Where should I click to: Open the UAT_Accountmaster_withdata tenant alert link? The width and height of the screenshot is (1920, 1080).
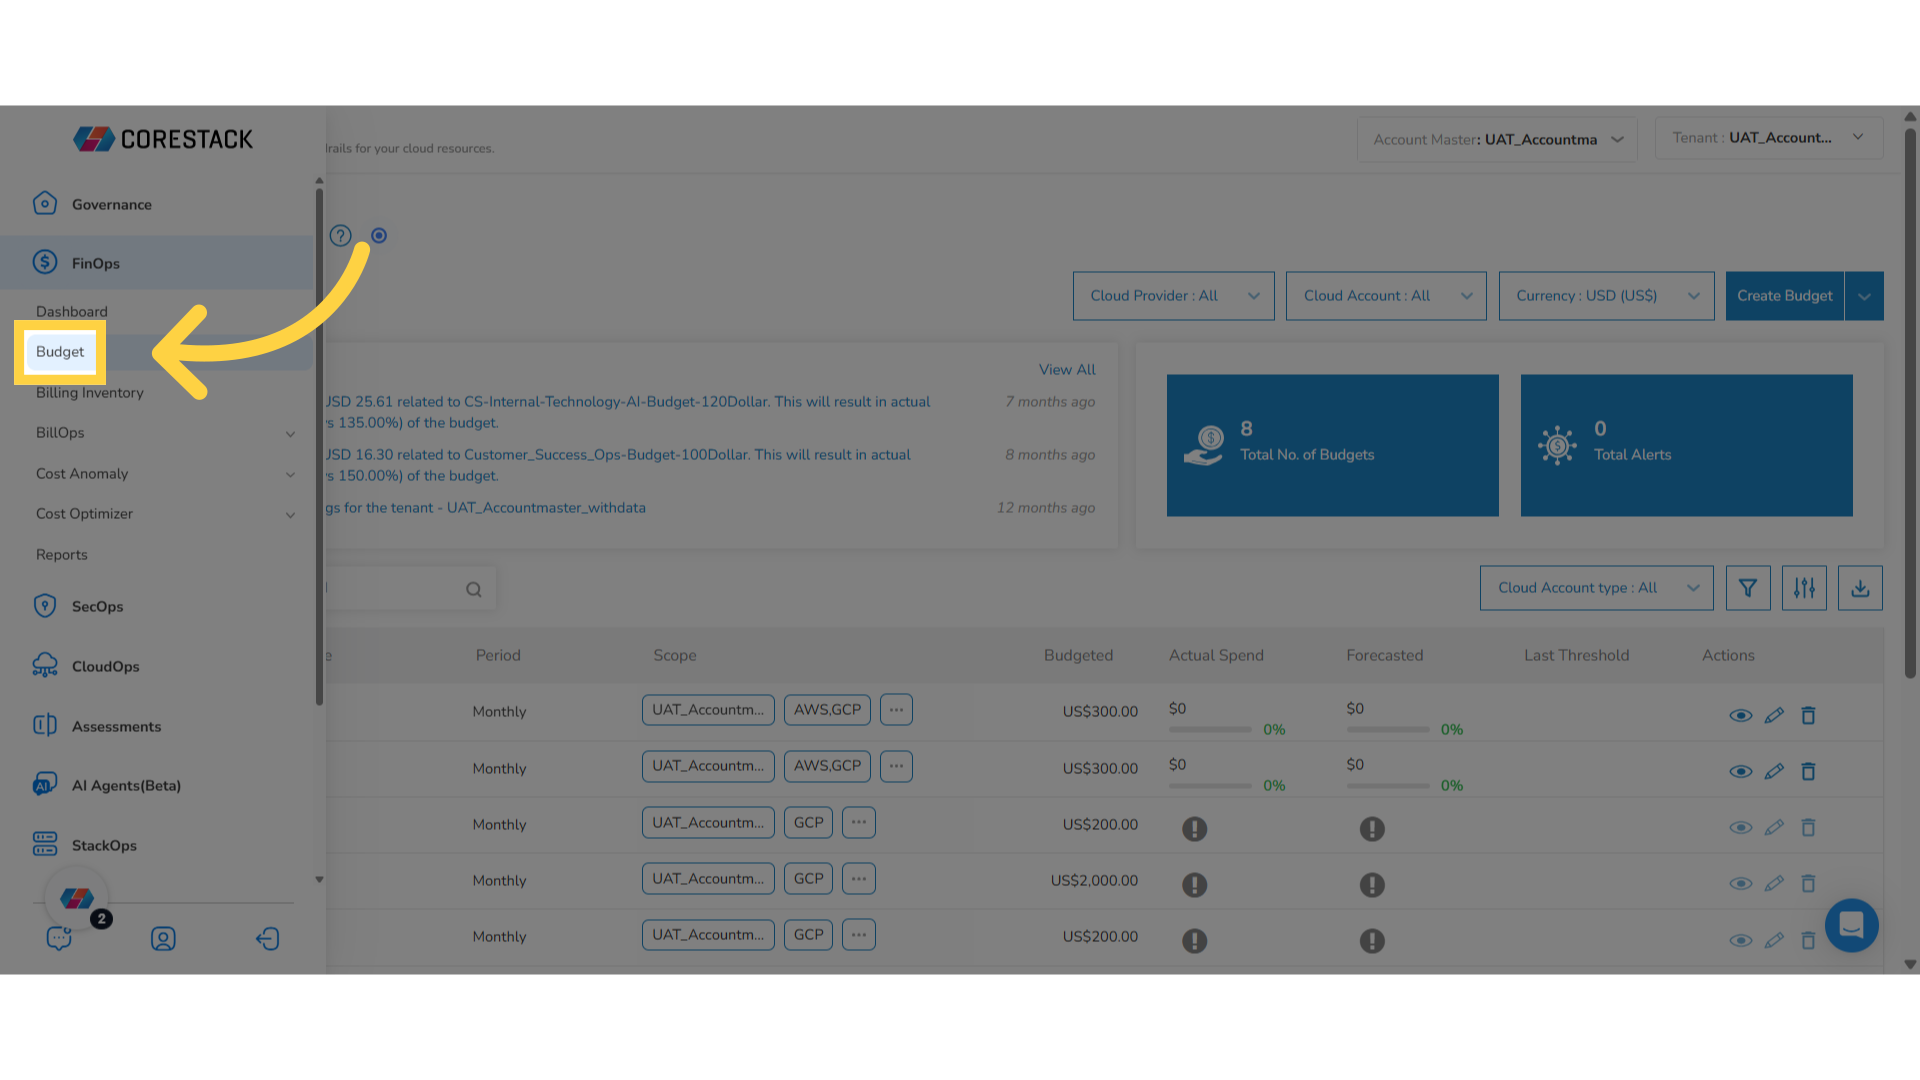coord(486,508)
